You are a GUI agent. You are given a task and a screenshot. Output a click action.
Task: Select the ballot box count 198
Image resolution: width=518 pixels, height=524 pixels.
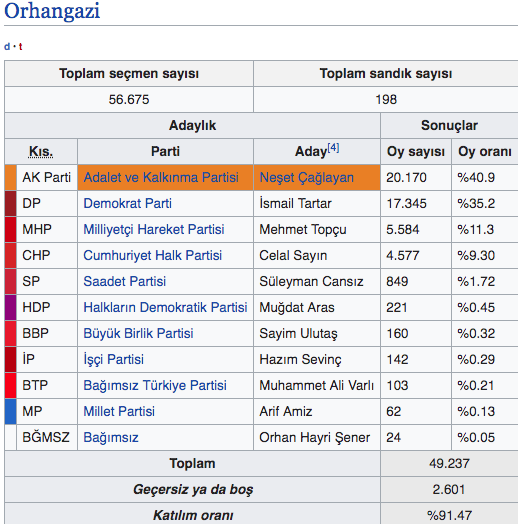[x=386, y=100]
